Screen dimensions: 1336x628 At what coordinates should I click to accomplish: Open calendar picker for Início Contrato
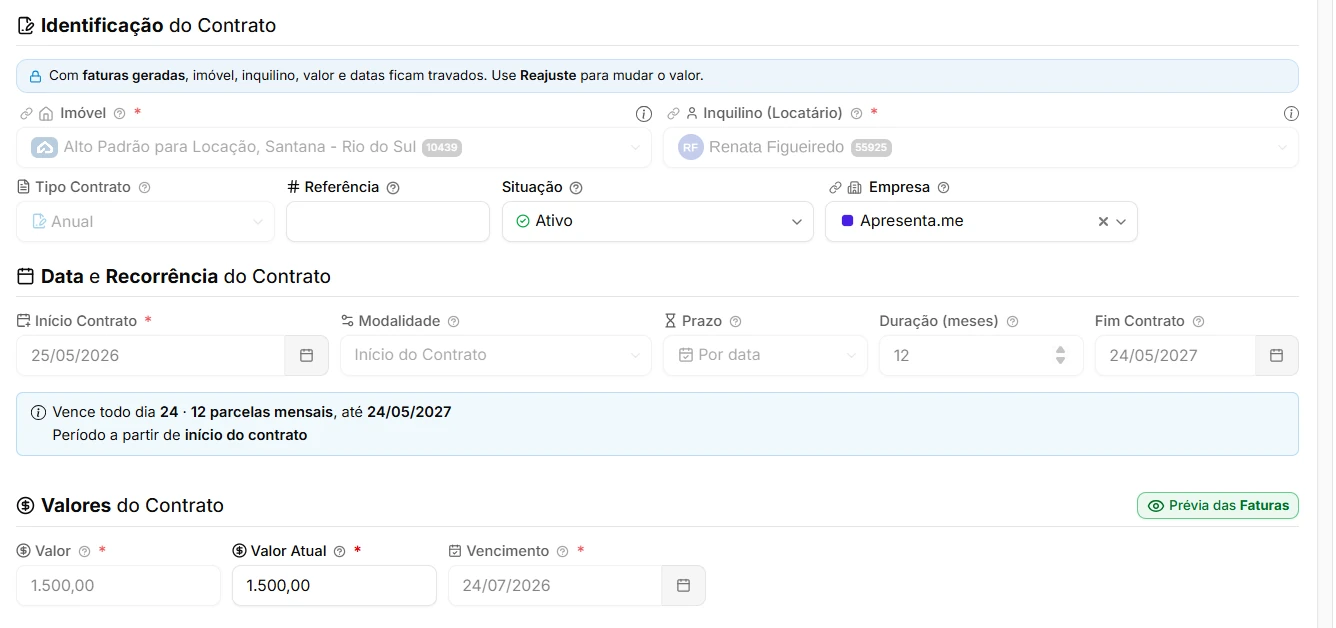pos(307,355)
